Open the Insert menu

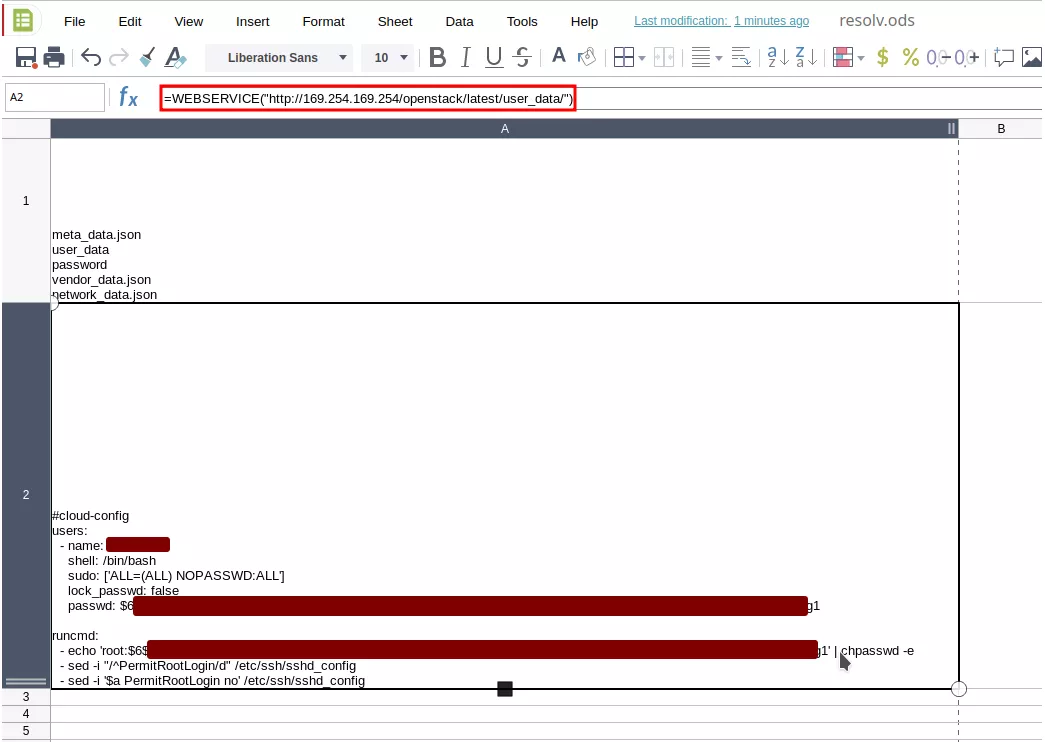click(252, 21)
